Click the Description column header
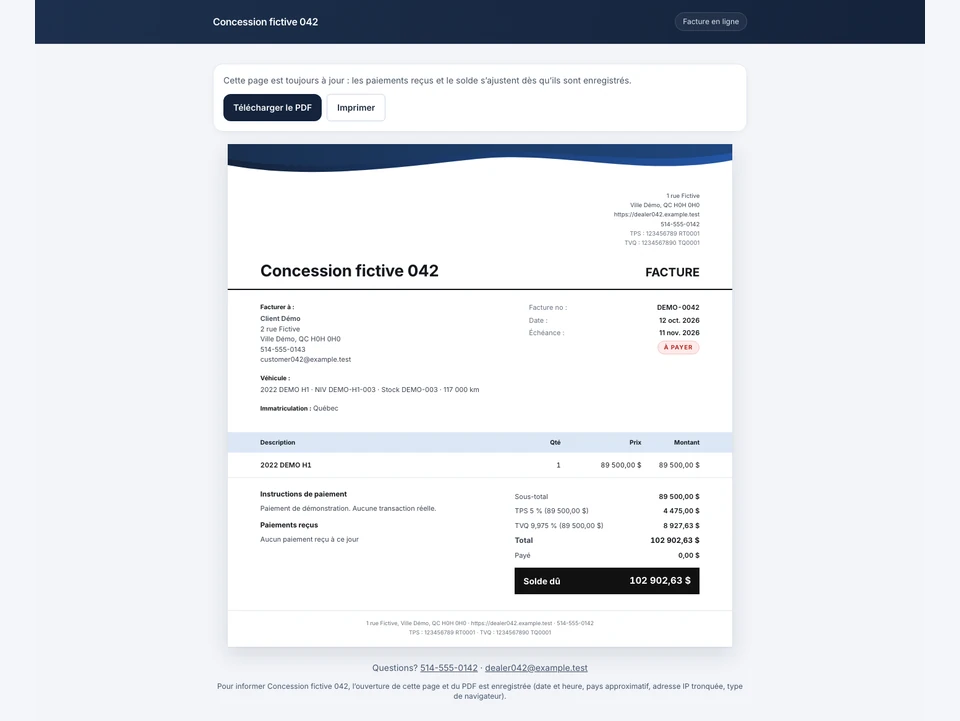The width and height of the screenshot is (960, 721). pos(277,443)
